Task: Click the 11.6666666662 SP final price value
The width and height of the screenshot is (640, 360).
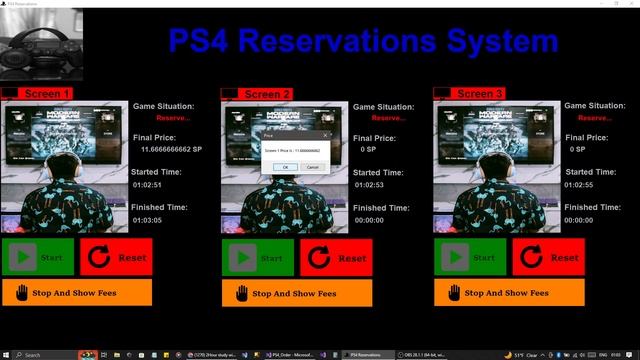Action: 171,149
